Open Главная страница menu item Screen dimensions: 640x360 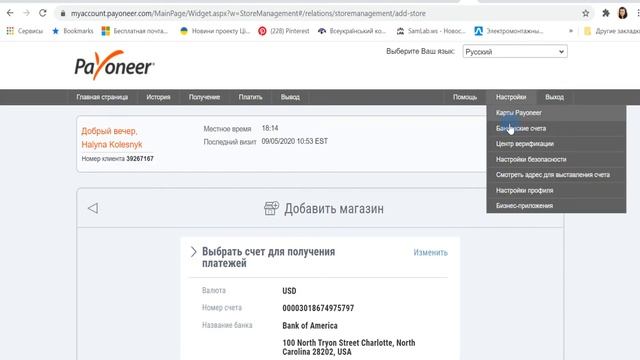coord(102,97)
